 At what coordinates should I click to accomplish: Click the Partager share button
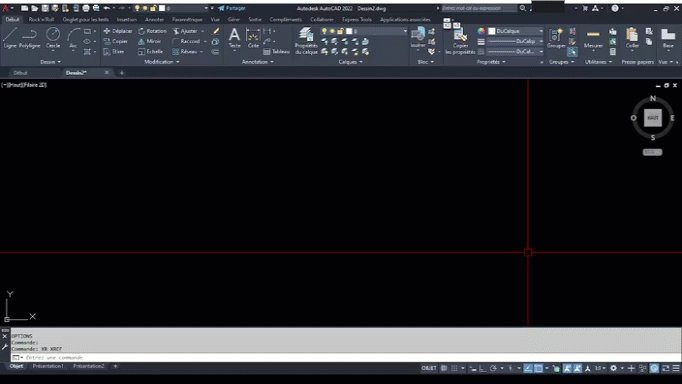232,8
